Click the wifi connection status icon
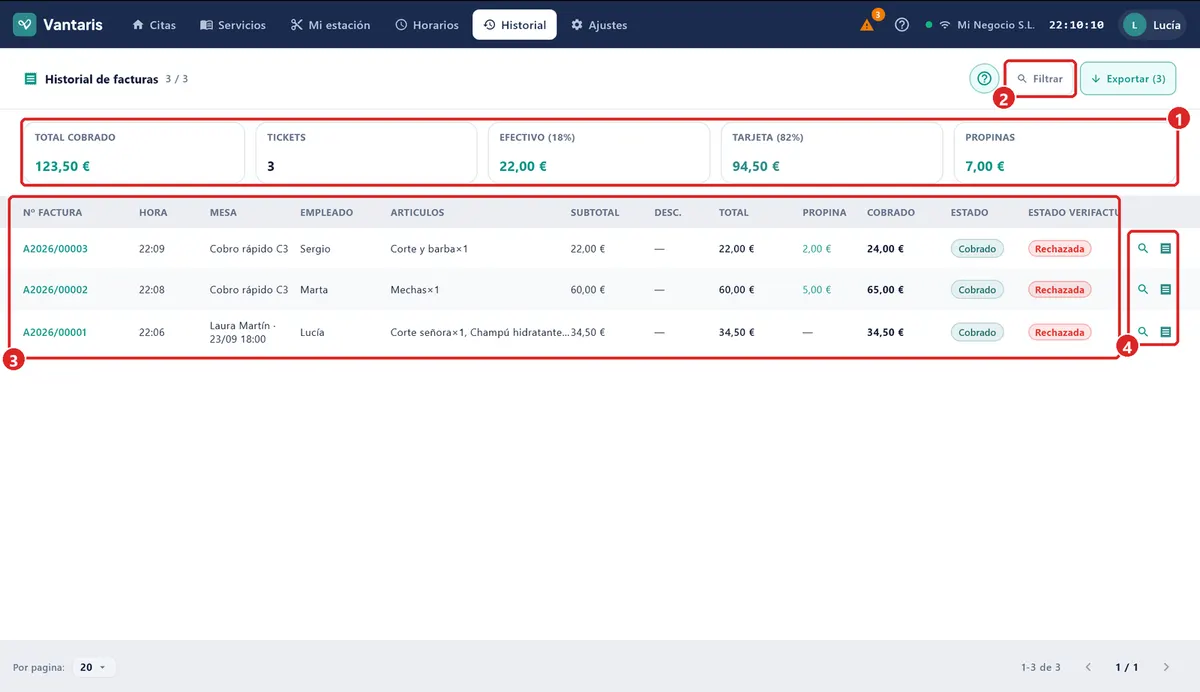 click(944, 25)
